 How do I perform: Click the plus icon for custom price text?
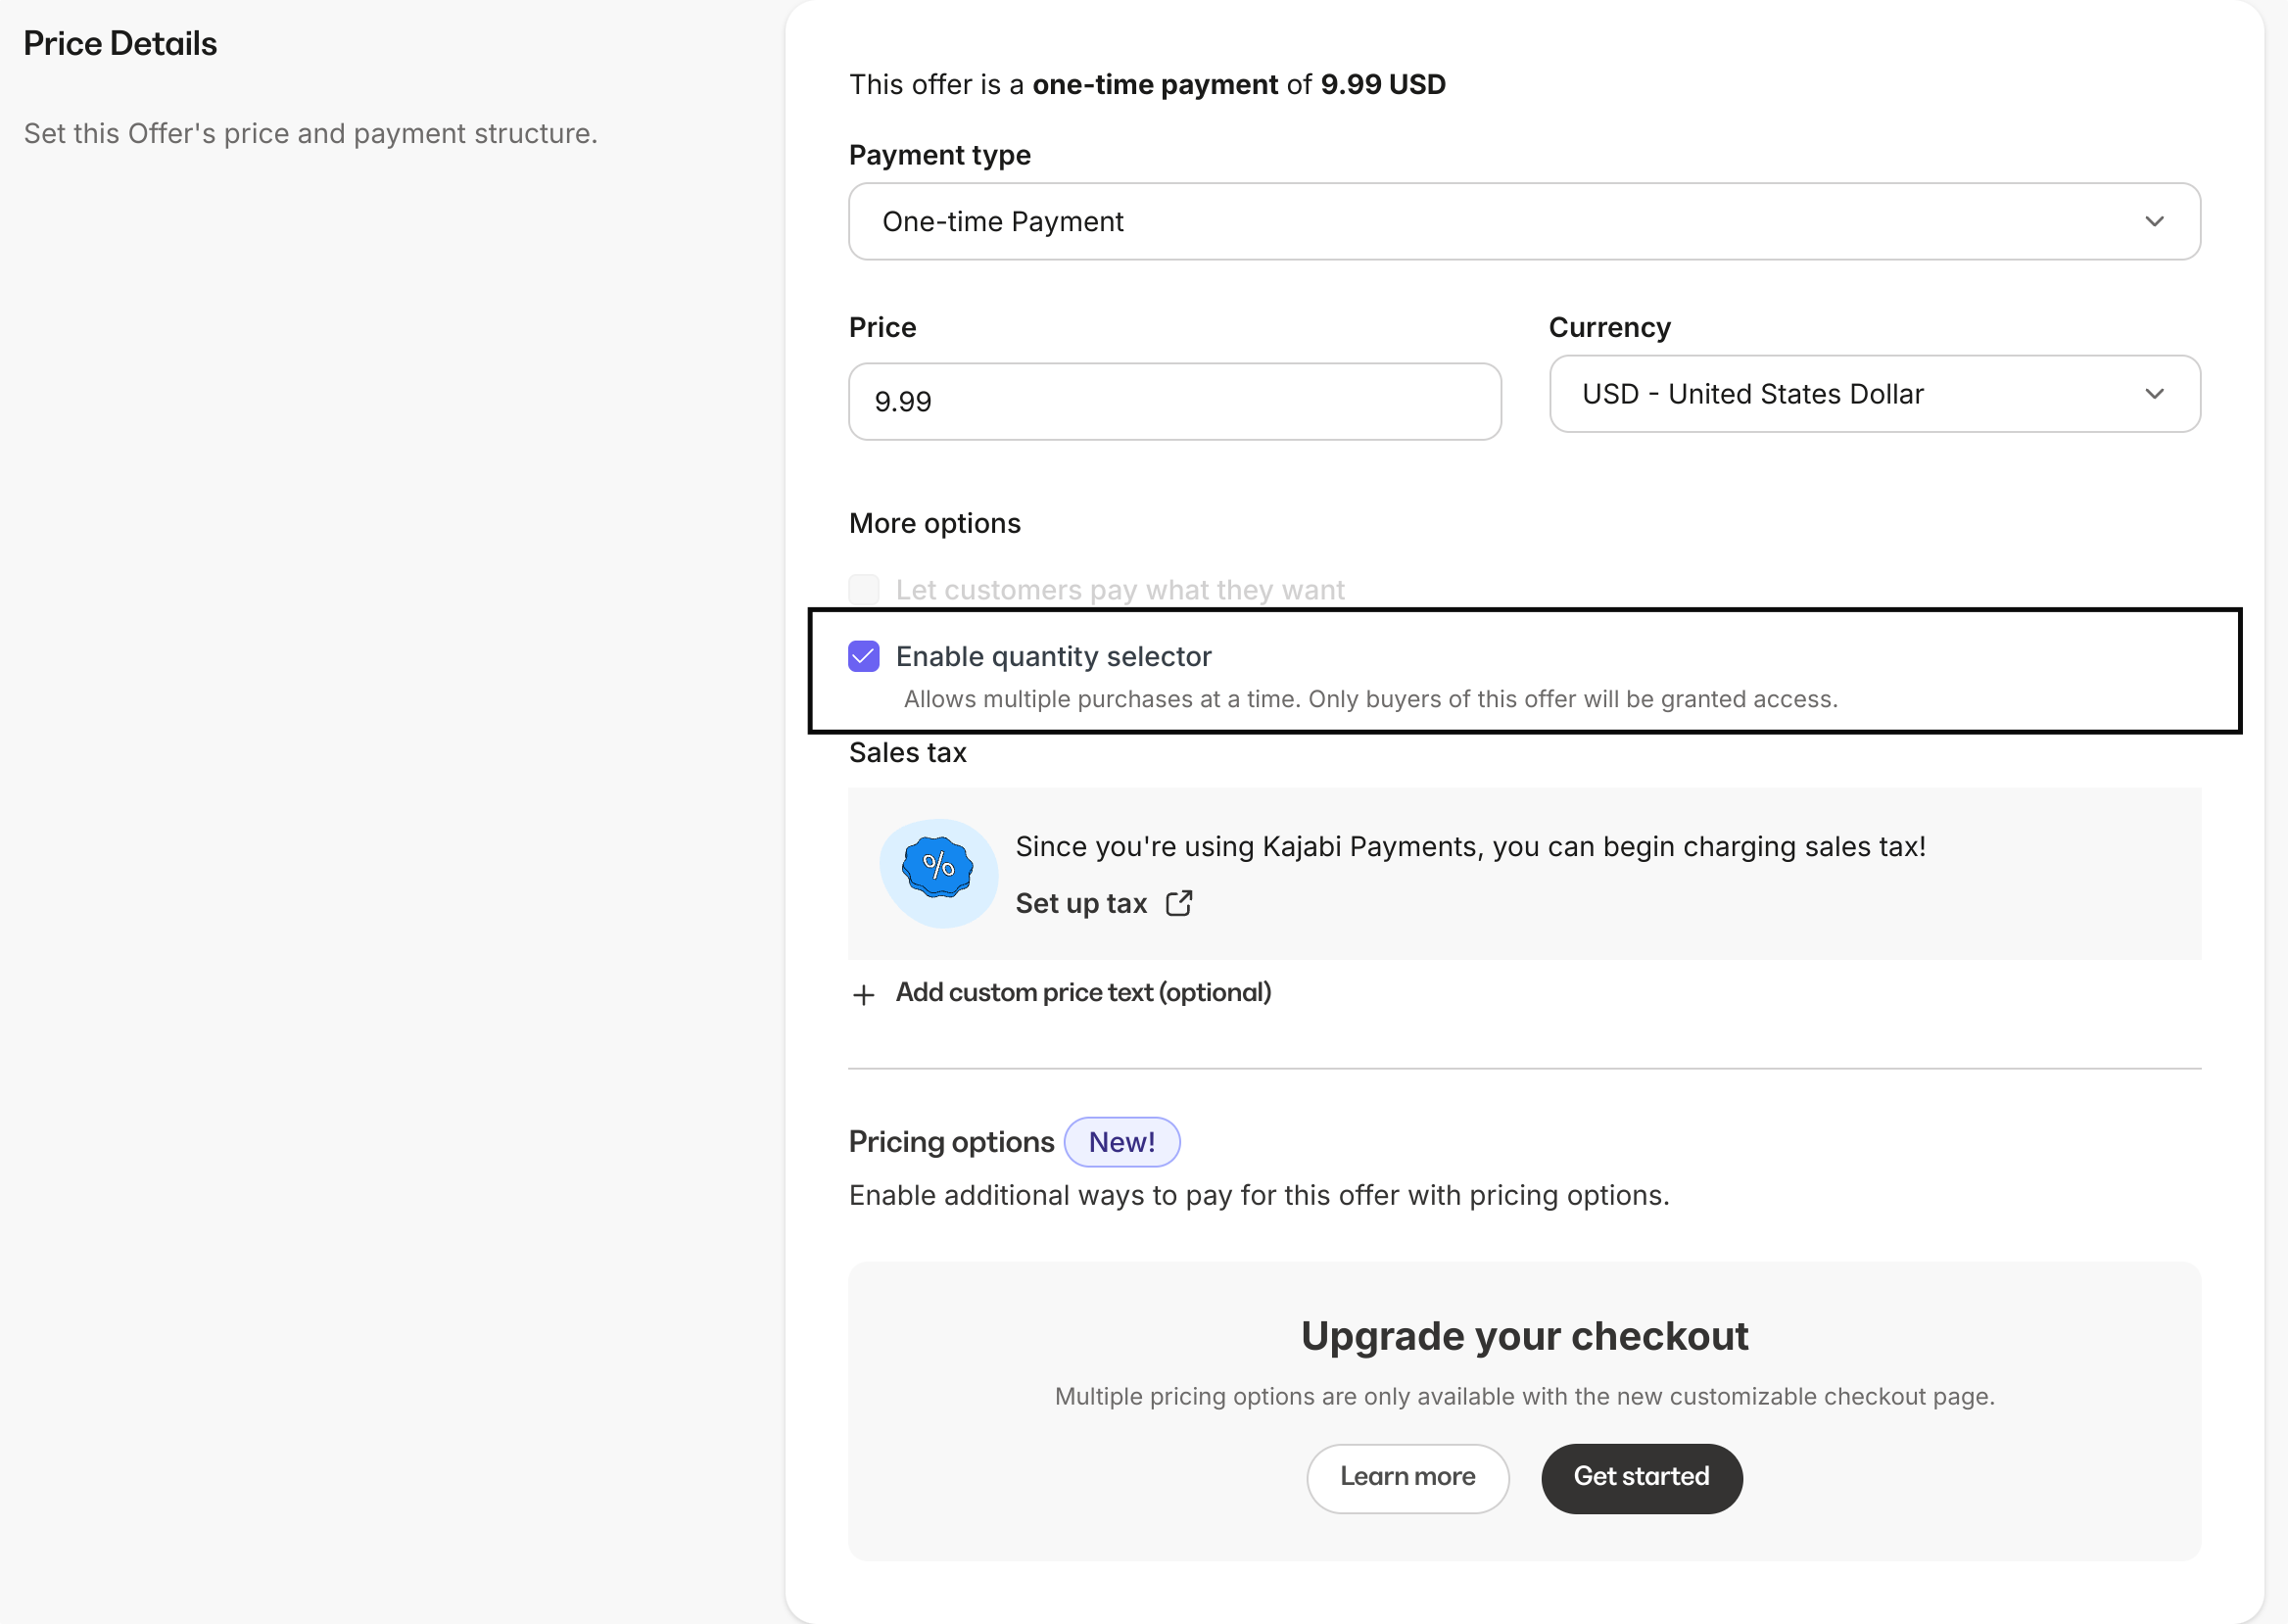pos(863,994)
